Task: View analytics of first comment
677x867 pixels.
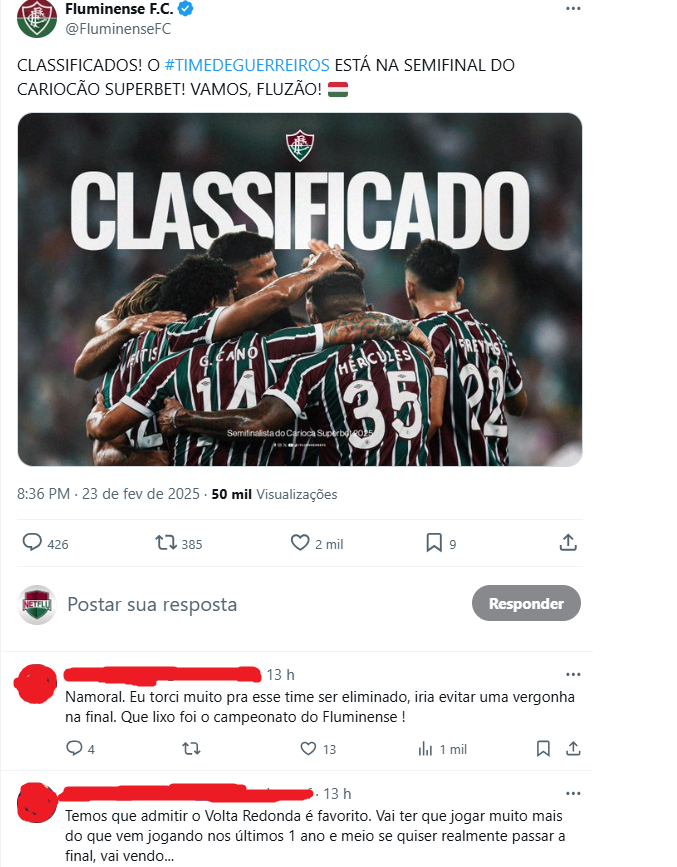Action: [425, 749]
